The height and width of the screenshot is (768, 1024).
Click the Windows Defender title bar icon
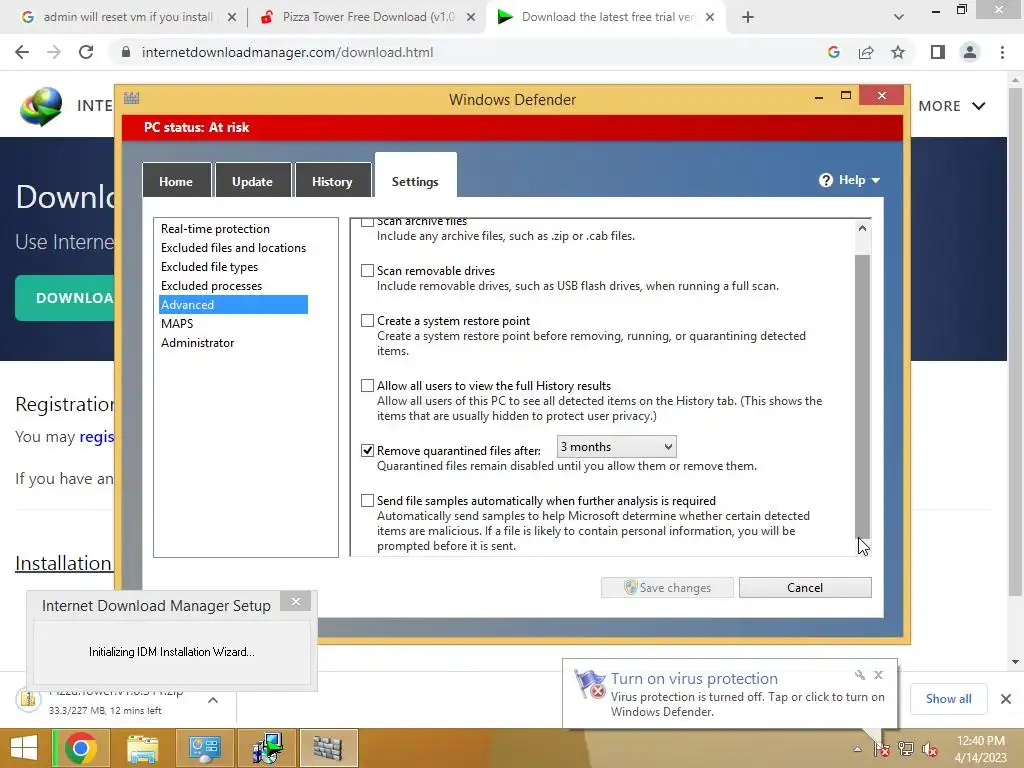point(131,99)
